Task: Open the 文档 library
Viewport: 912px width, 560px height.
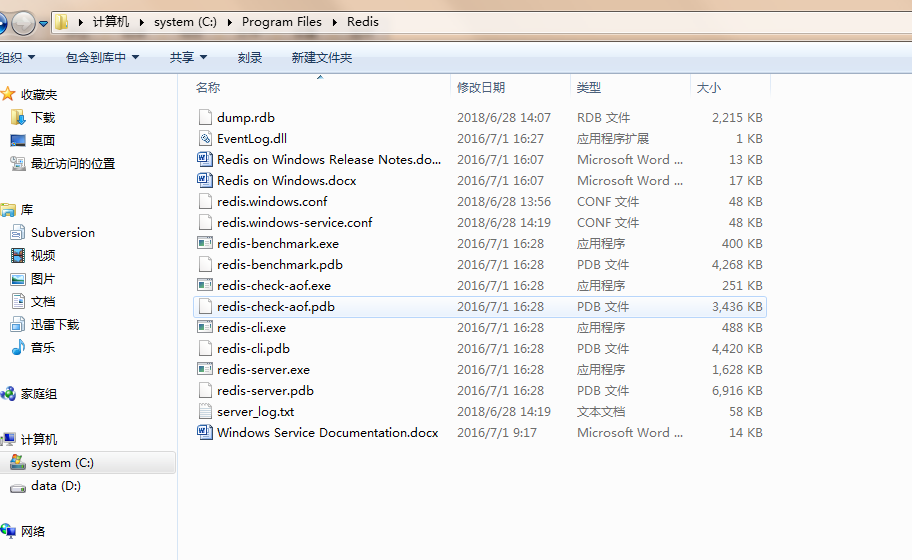Action: (43, 301)
